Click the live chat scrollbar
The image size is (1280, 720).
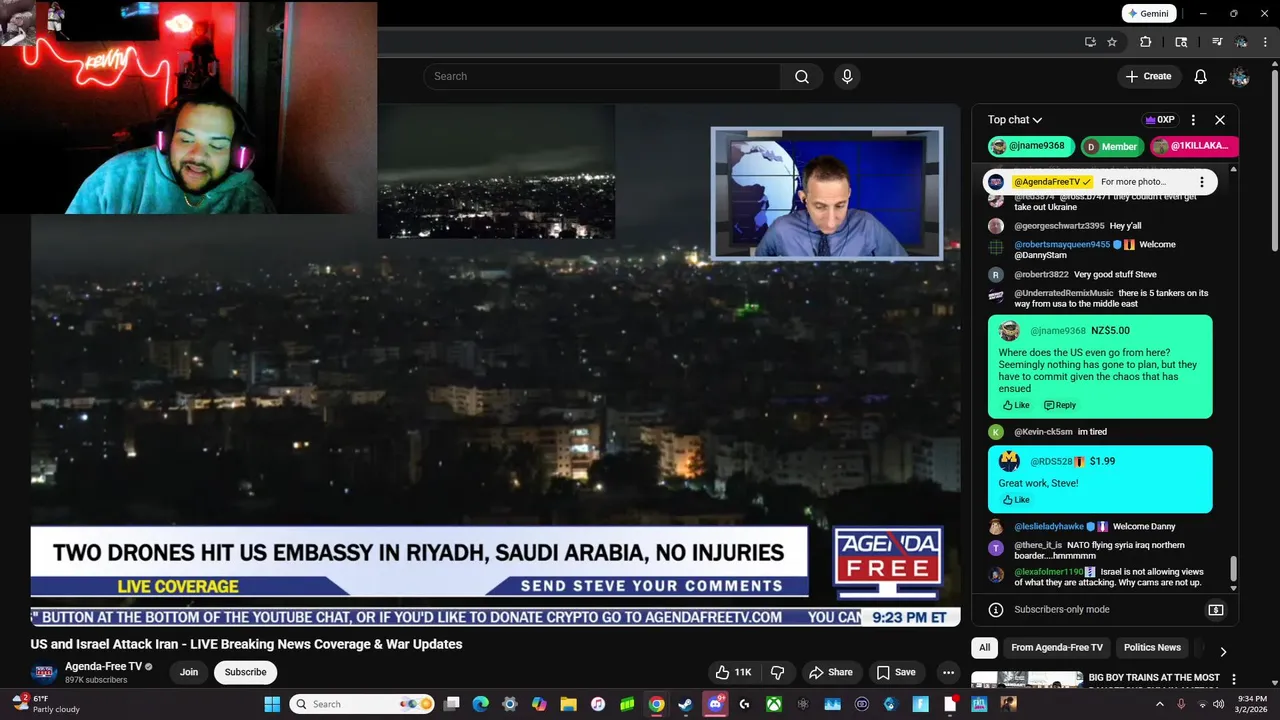[1233, 568]
